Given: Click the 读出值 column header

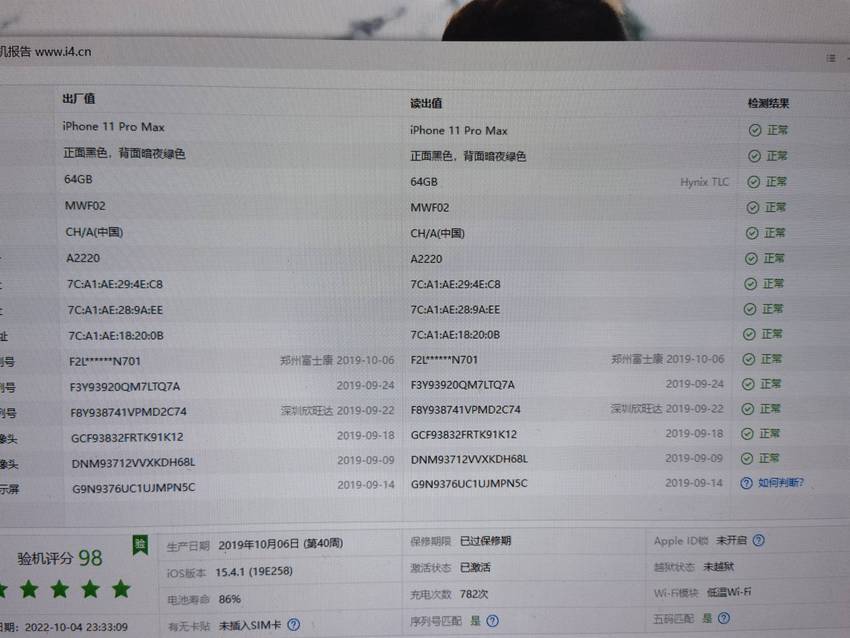Looking at the screenshot, I should (x=426, y=103).
